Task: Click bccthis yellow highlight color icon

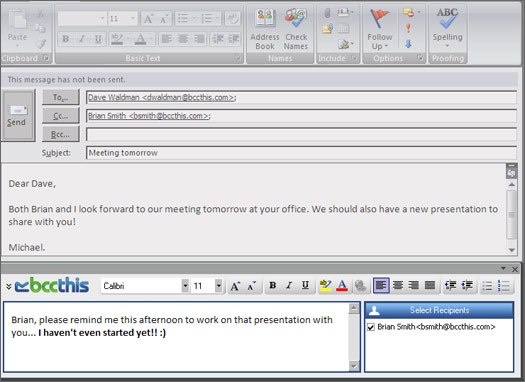Action: pos(325,285)
